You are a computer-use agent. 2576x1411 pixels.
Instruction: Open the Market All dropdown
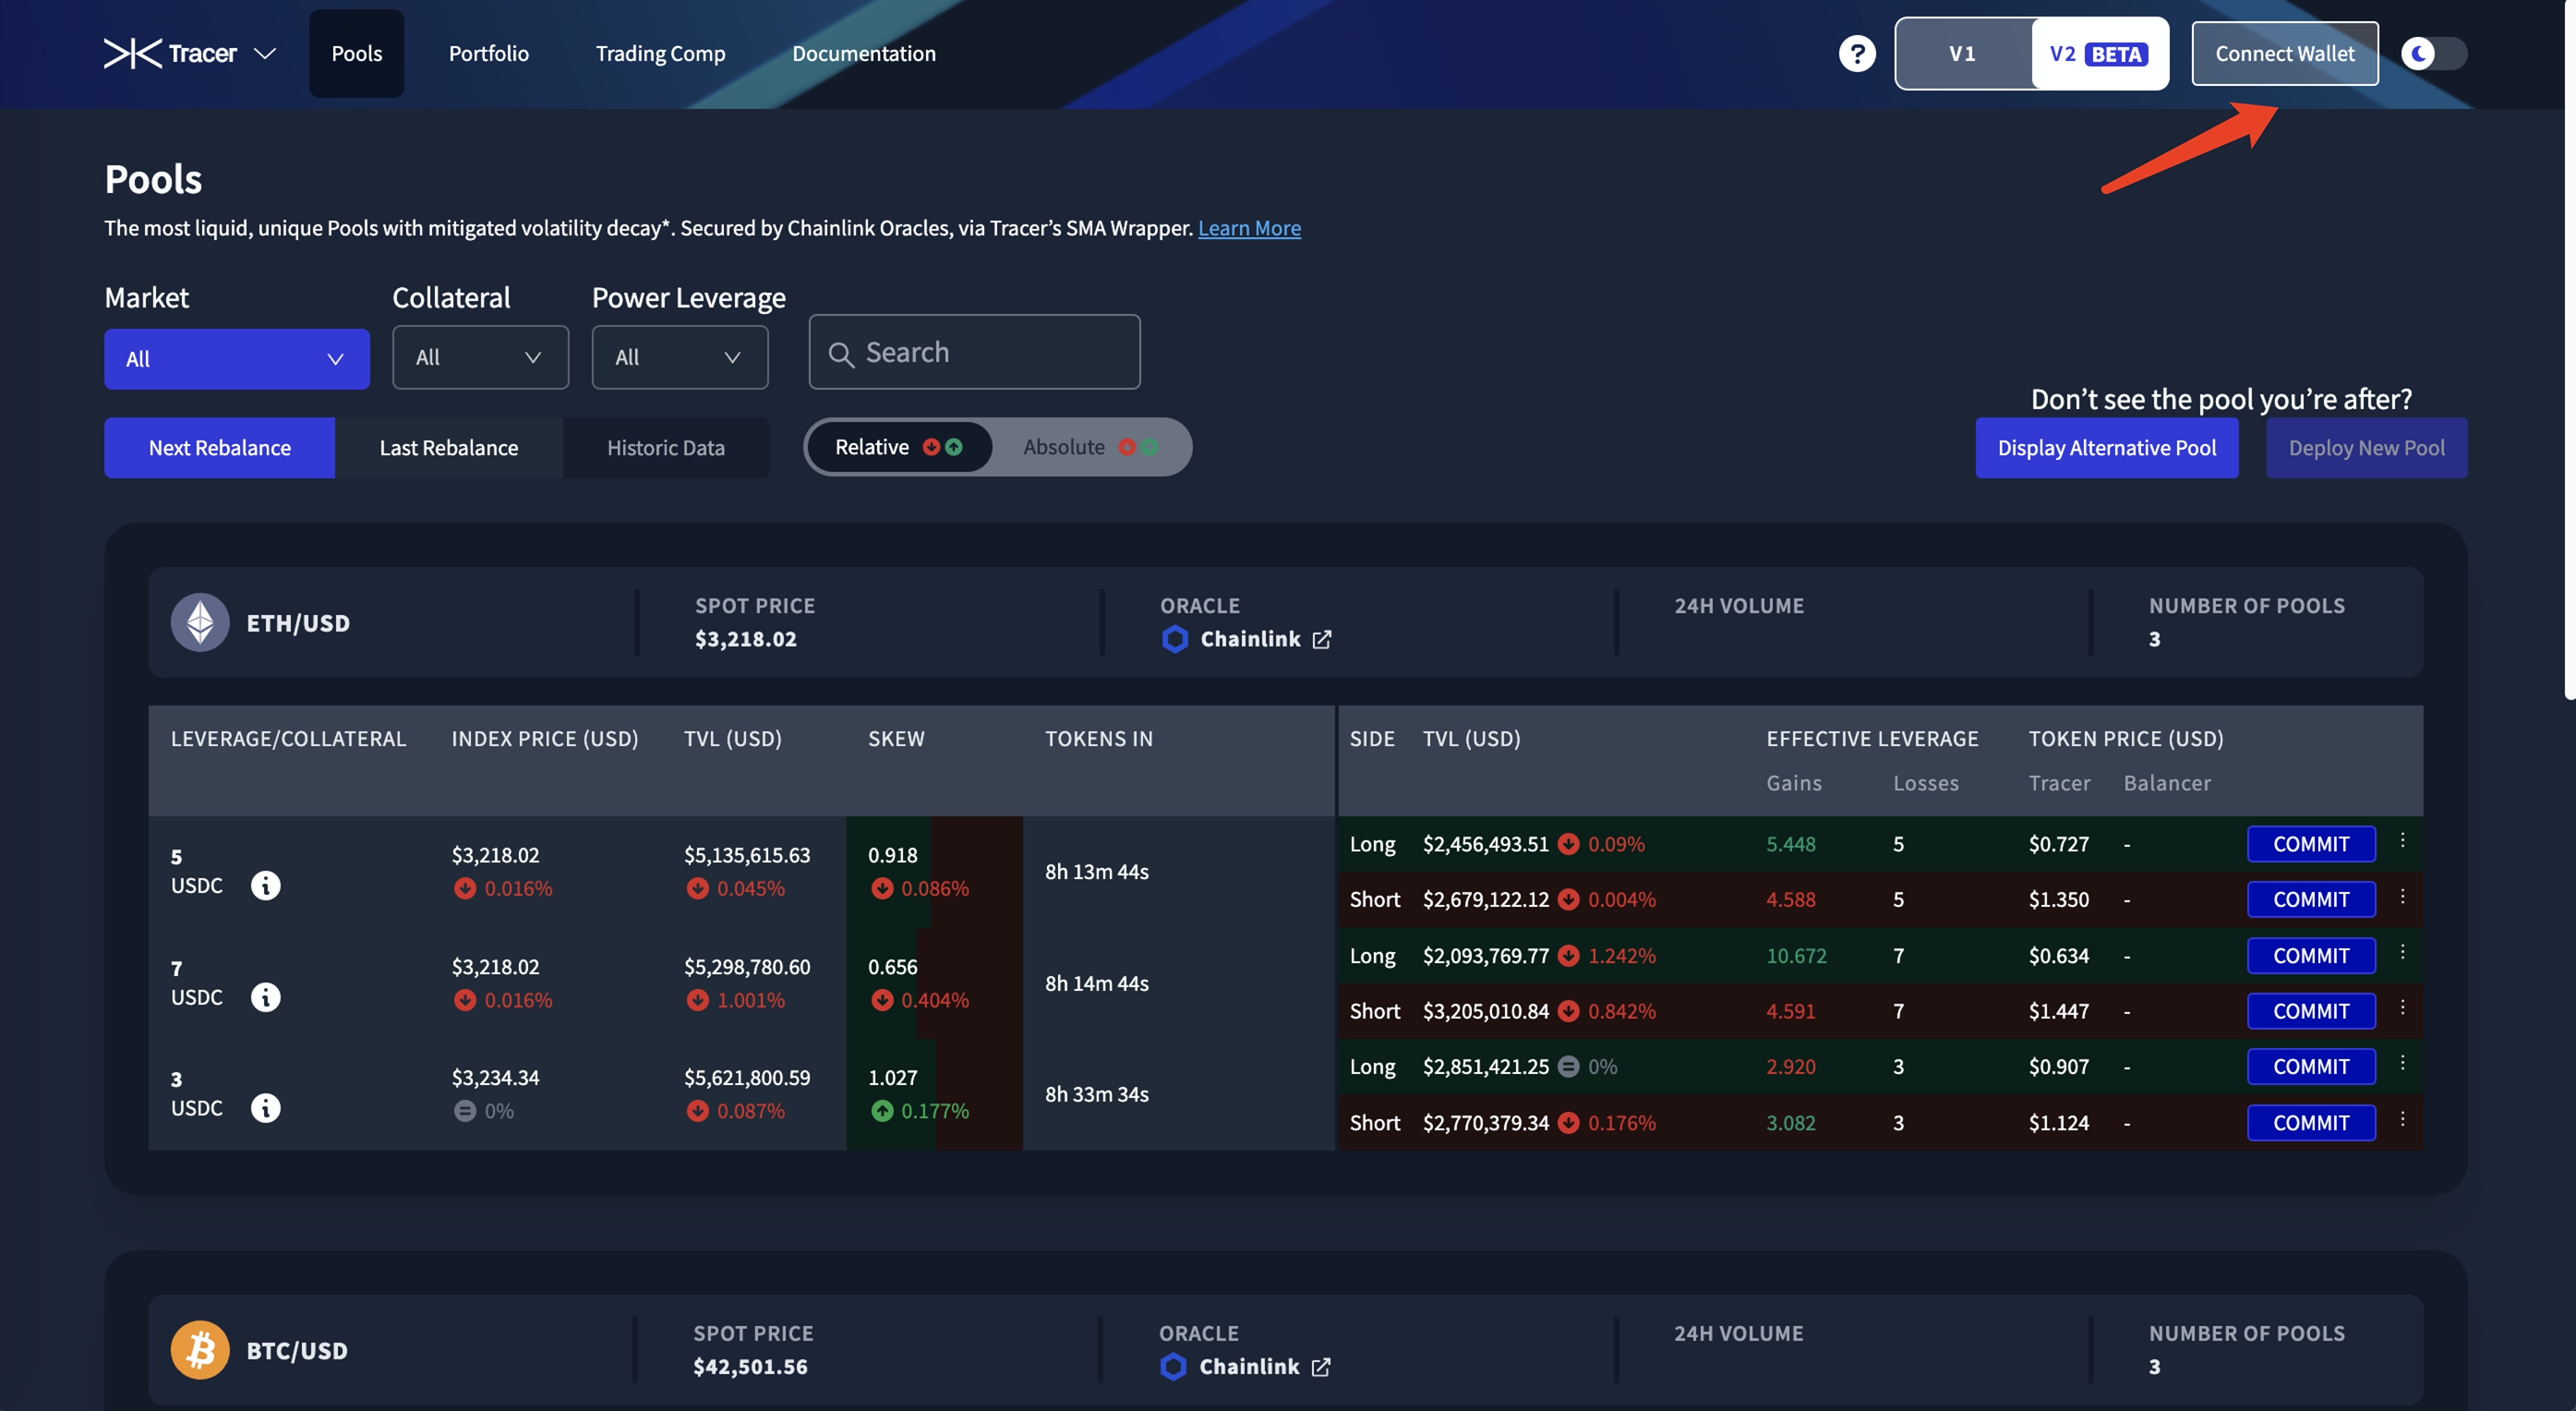[236, 359]
